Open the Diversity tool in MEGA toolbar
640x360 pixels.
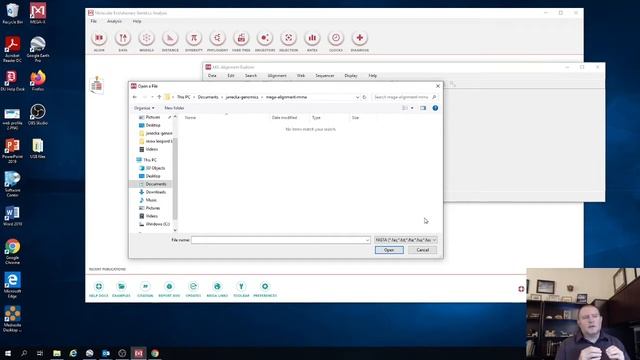[x=194, y=41]
